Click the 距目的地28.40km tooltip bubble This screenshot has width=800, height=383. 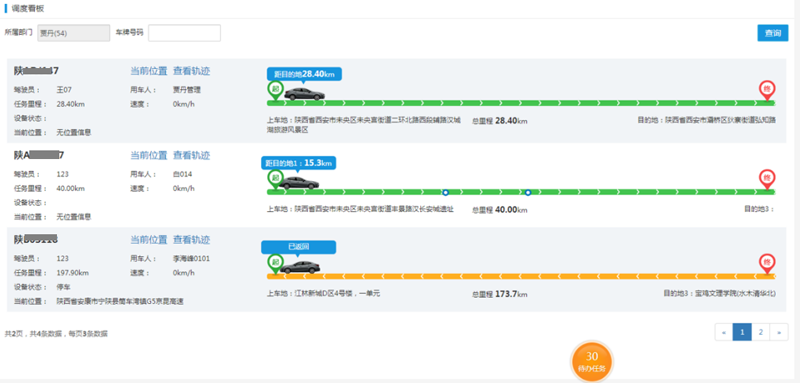[304, 74]
